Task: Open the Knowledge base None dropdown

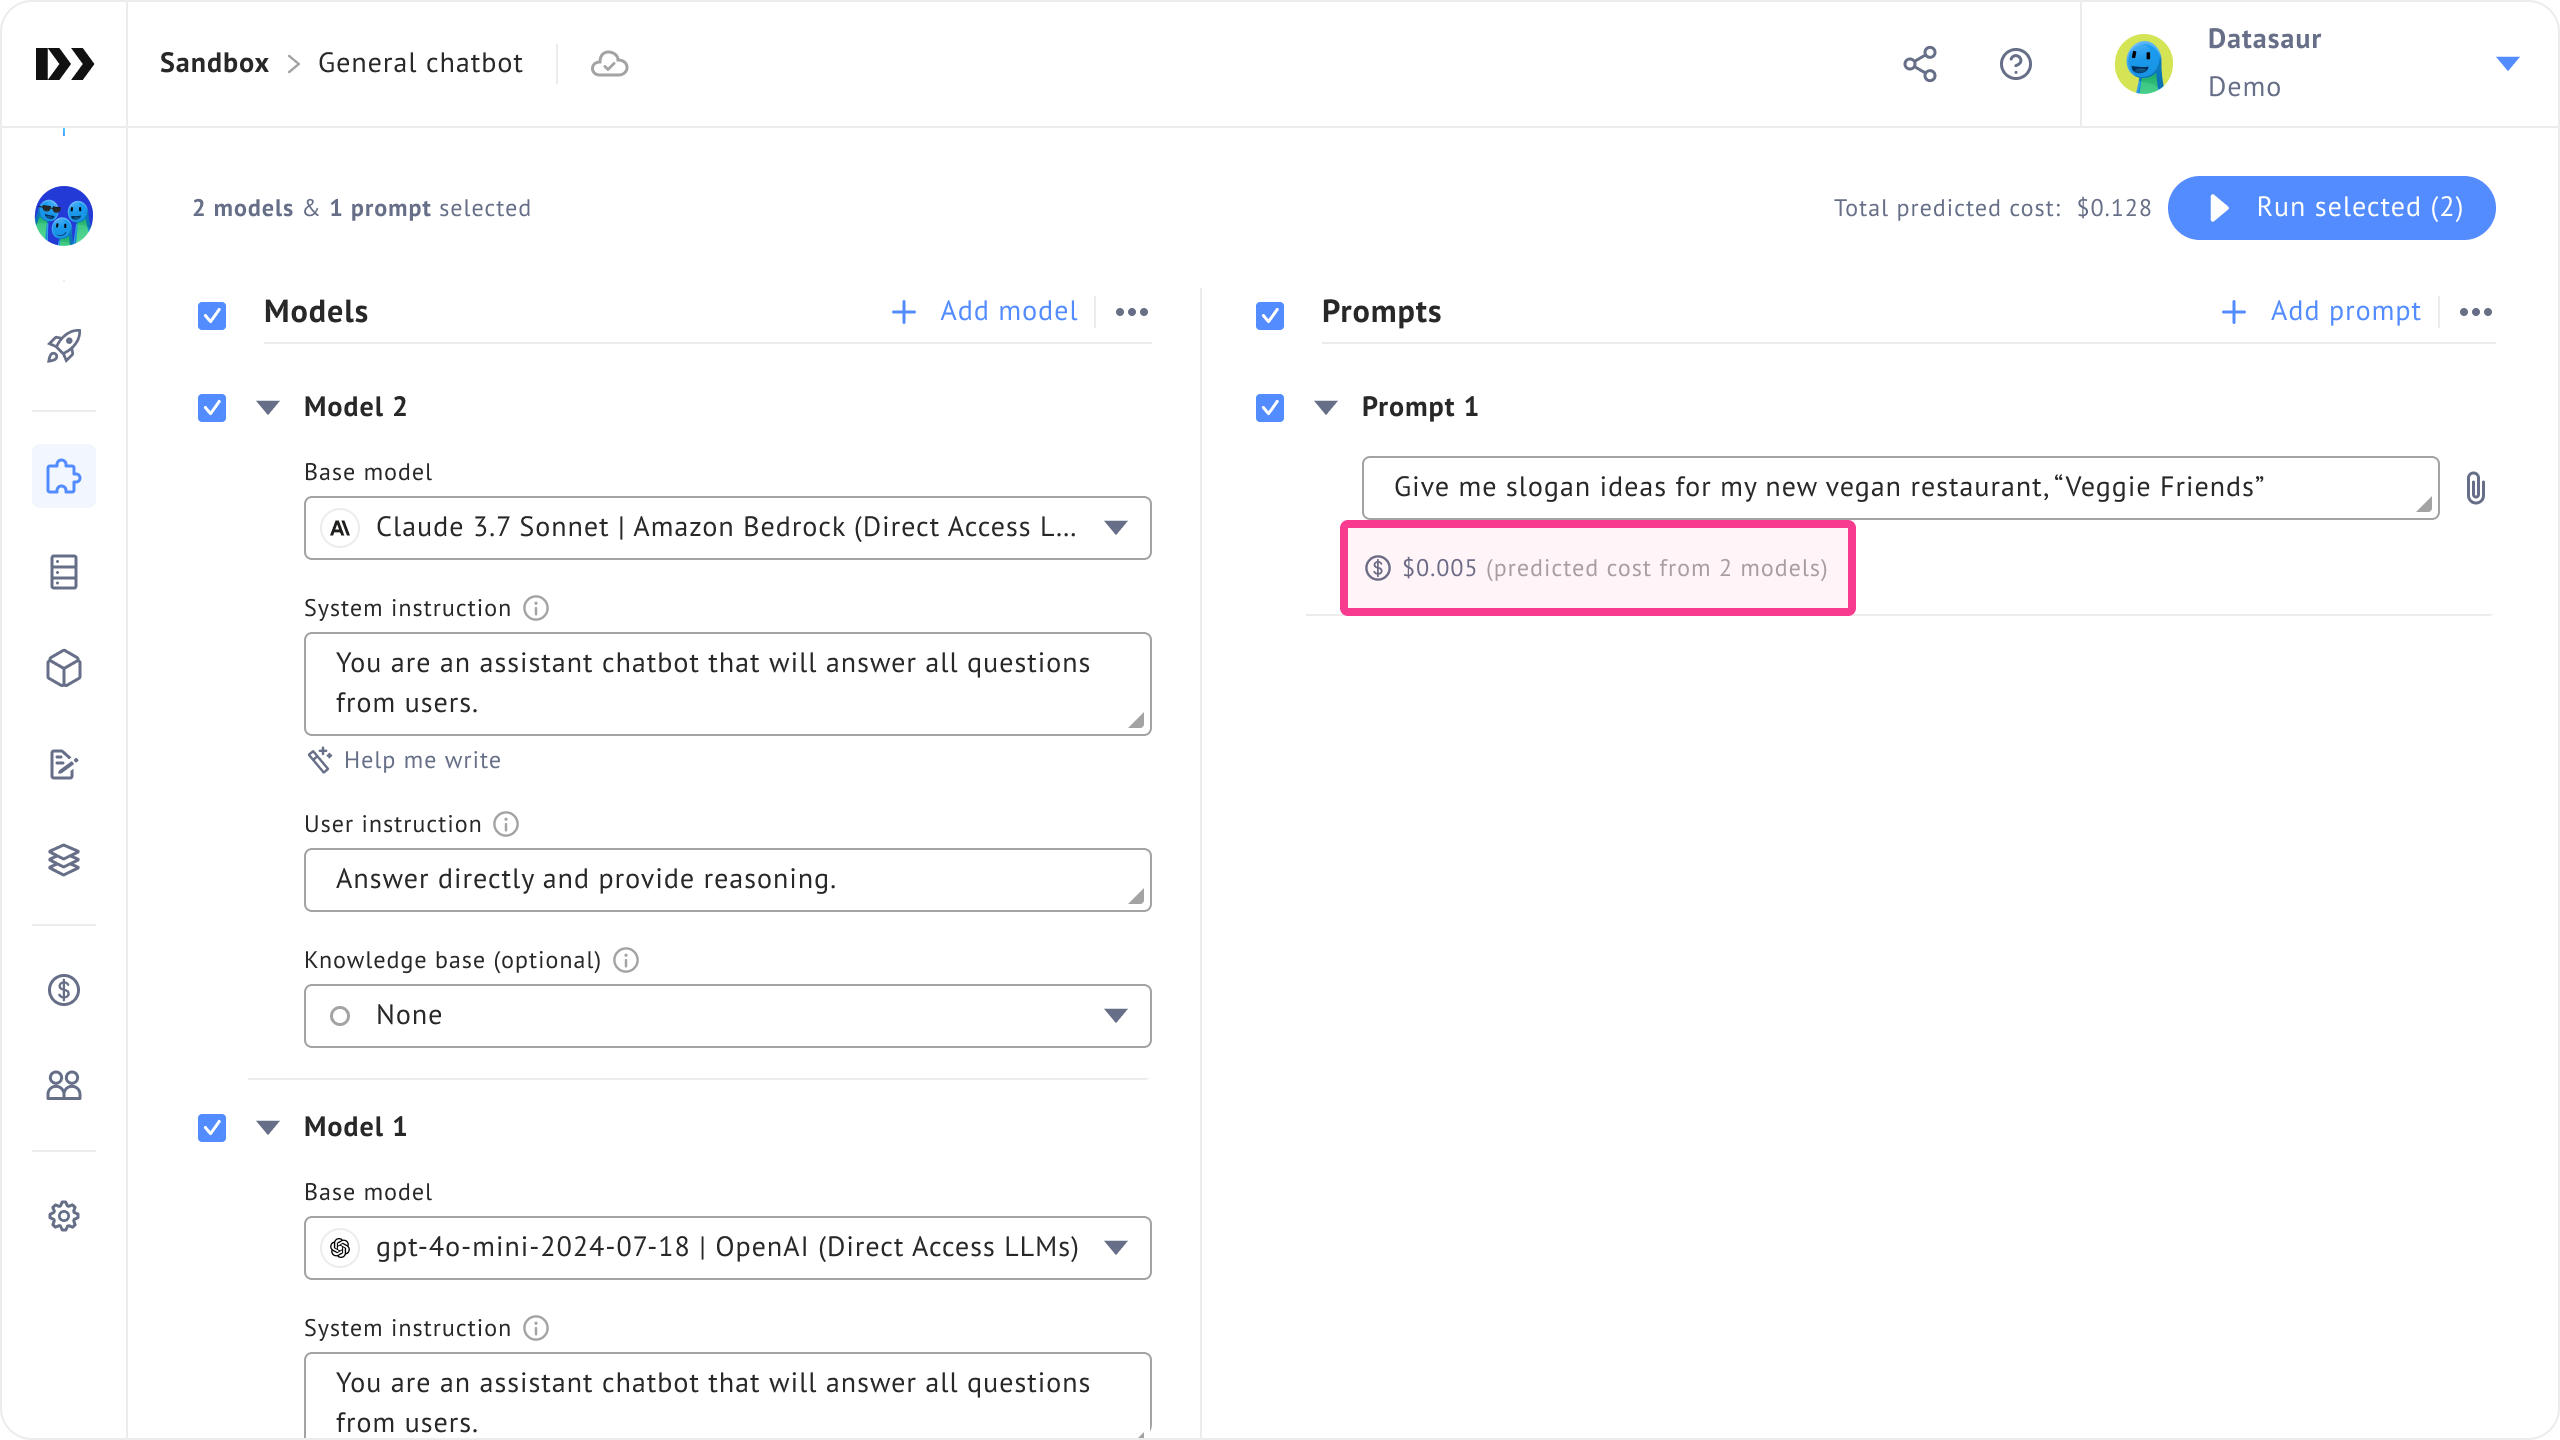Action: click(727, 1016)
